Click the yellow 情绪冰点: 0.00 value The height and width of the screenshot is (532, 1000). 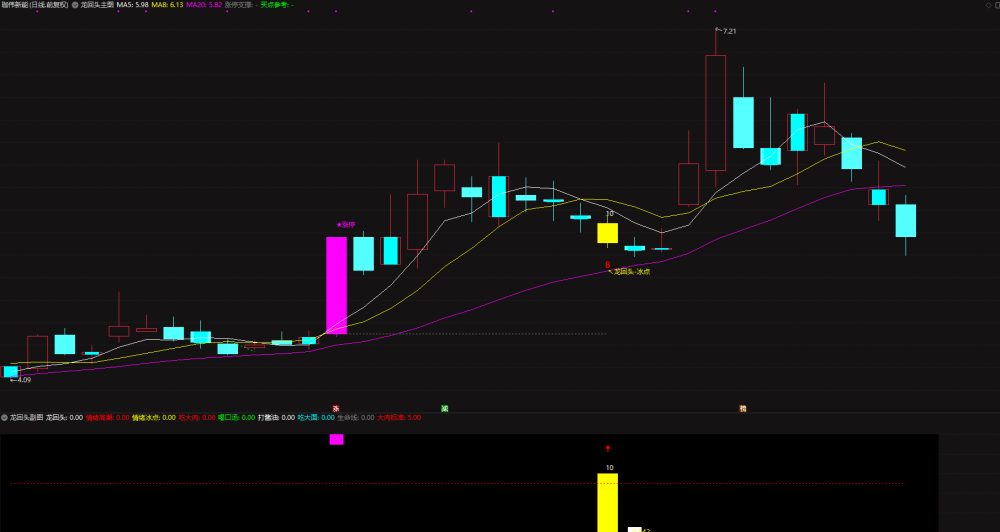154,417
